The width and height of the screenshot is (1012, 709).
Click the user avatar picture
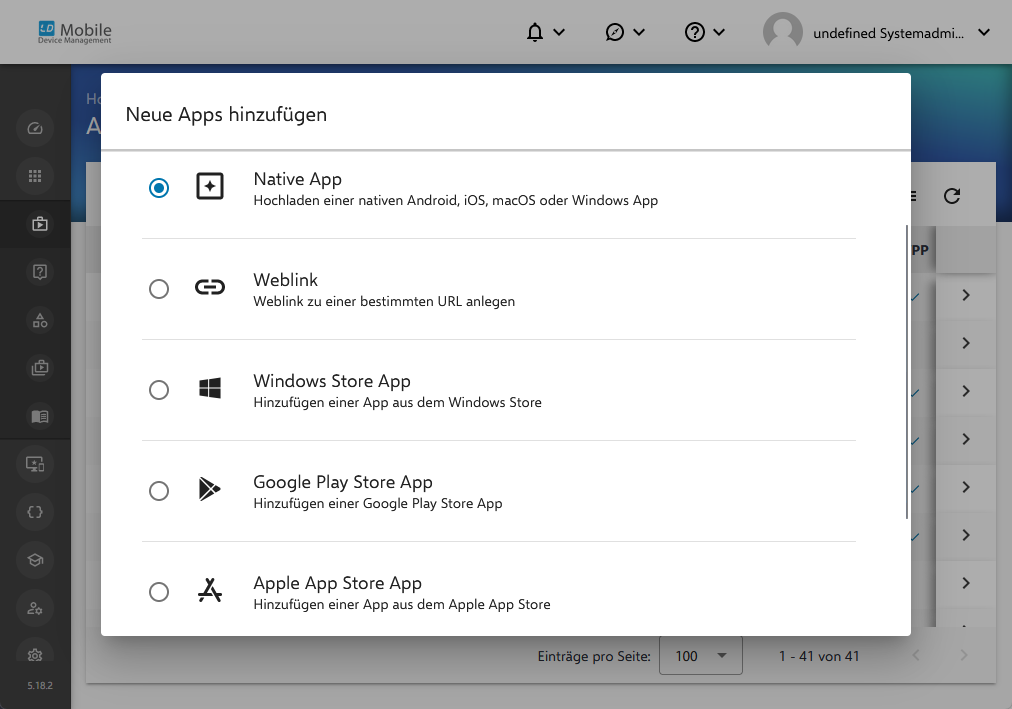tap(782, 32)
